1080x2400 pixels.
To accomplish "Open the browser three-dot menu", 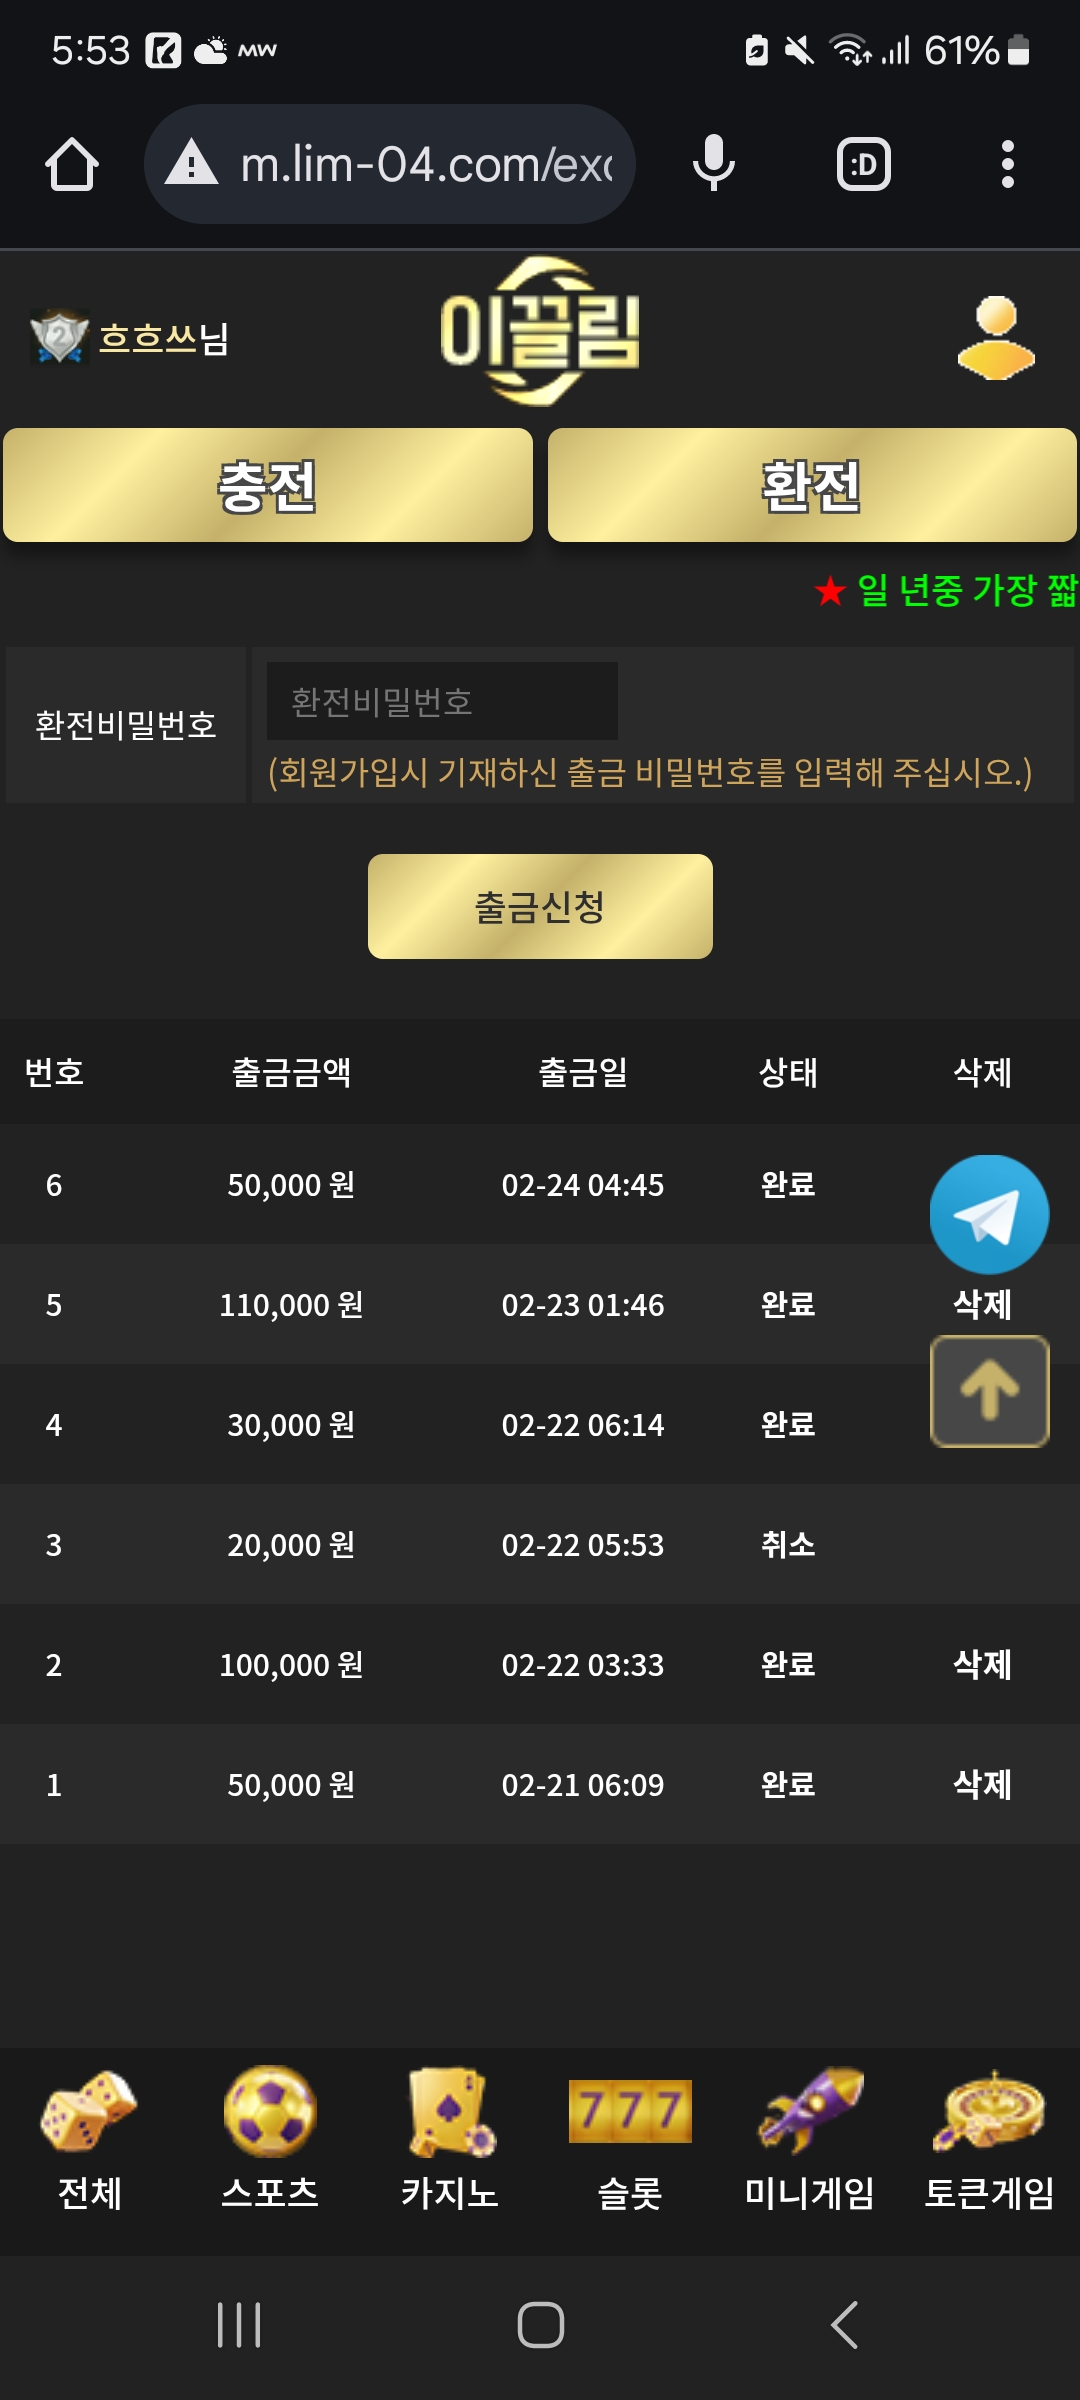I will 1007,165.
